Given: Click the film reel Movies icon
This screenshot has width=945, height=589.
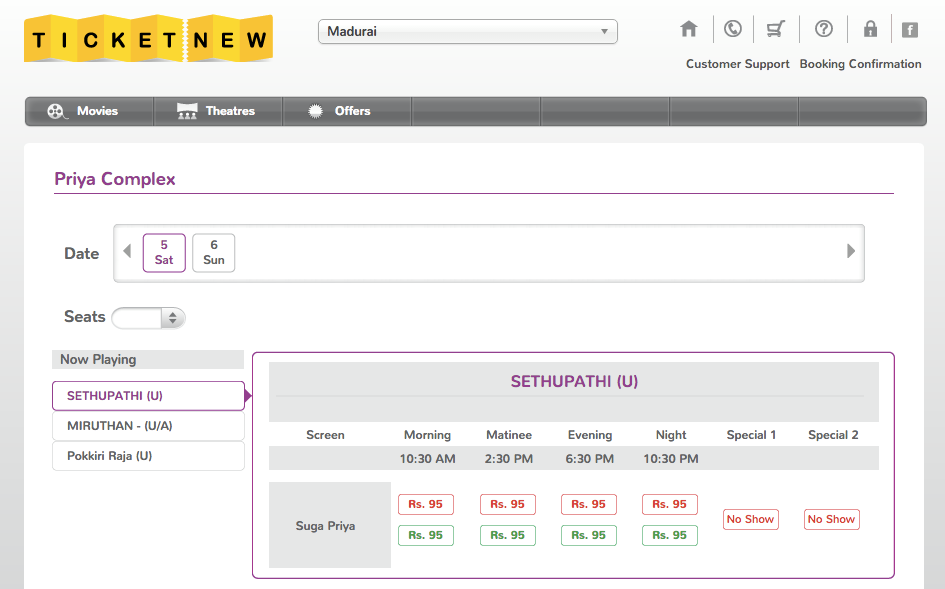Looking at the screenshot, I should pos(56,111).
